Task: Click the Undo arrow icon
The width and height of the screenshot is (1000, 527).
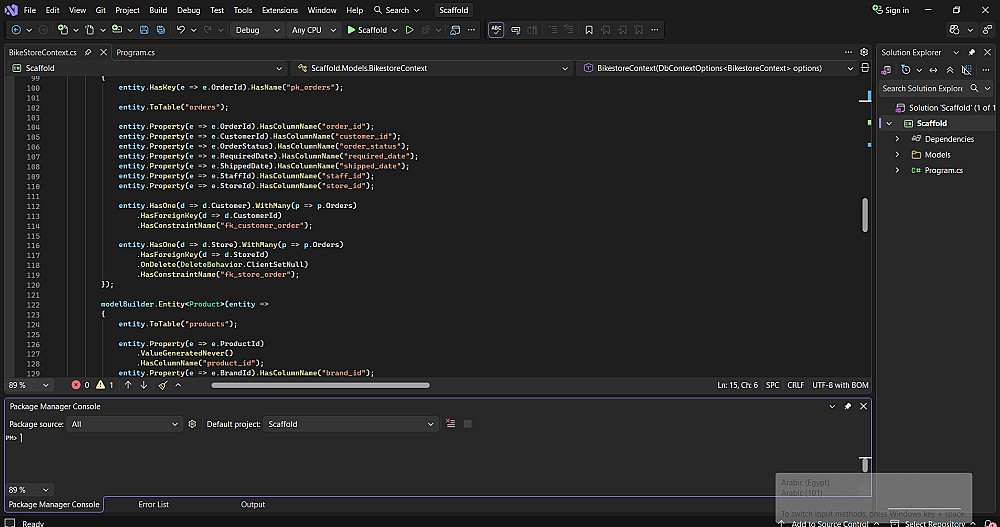Action: tap(181, 30)
